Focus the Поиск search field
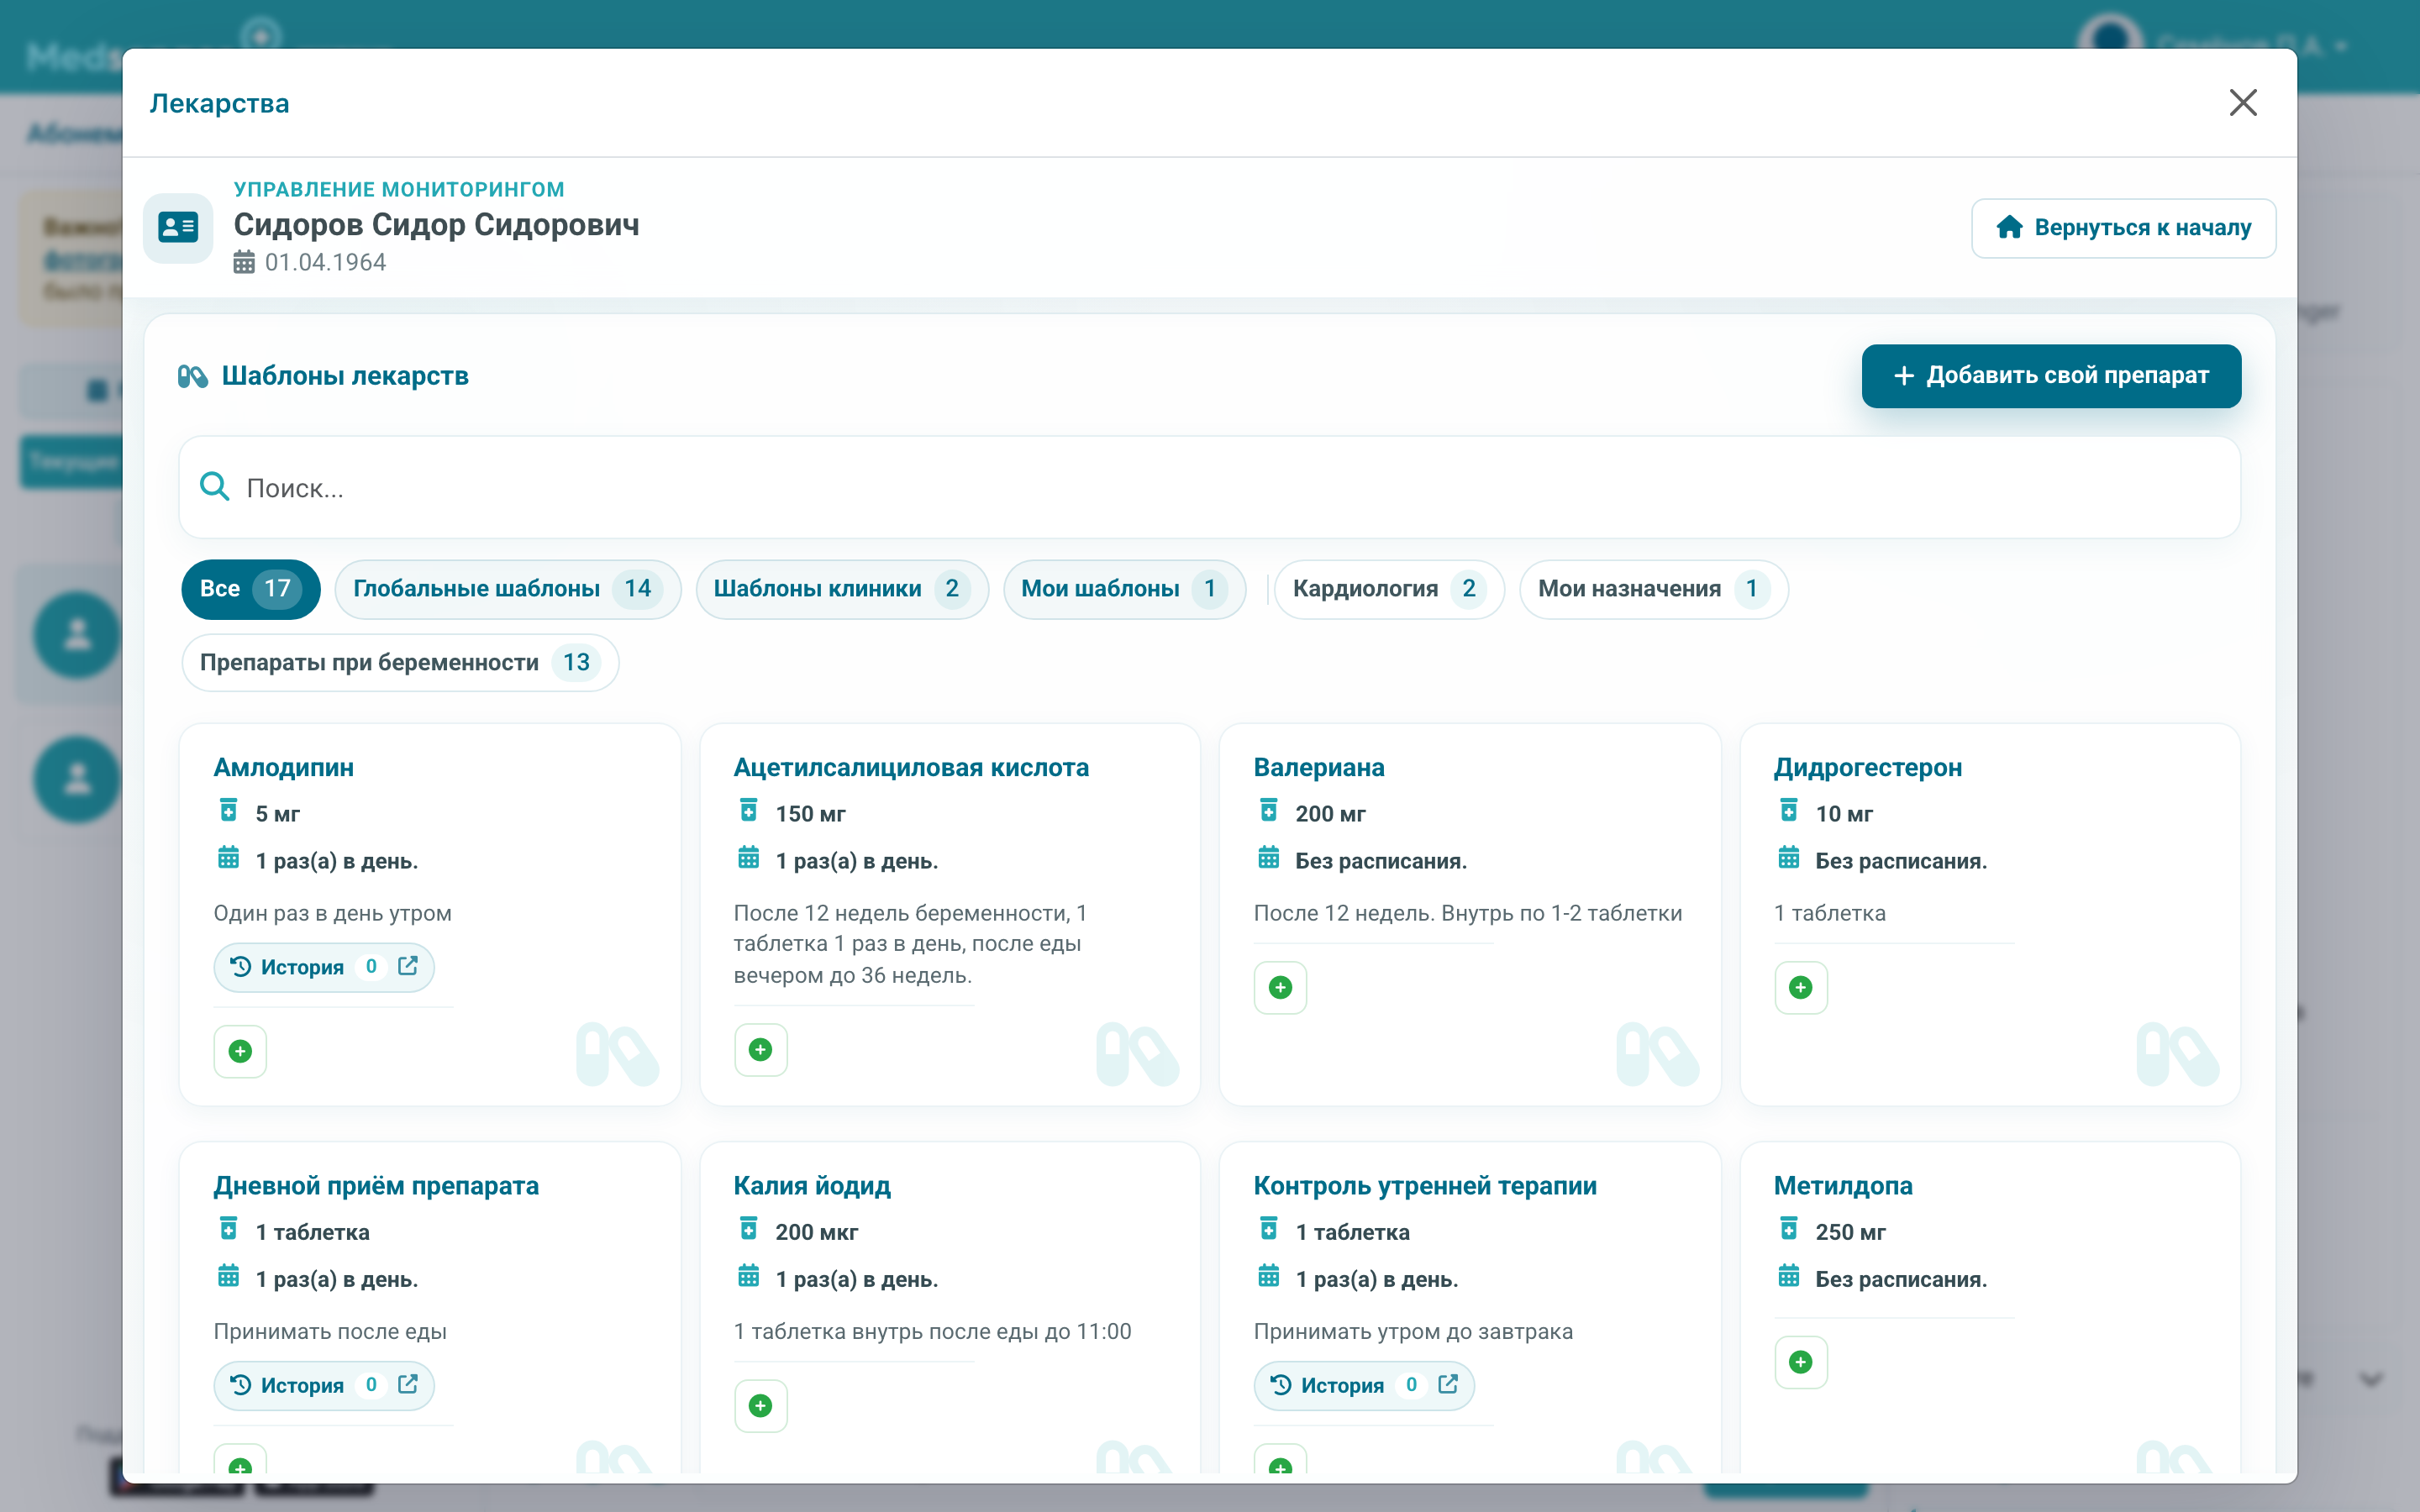This screenshot has width=2420, height=1512. click(1209, 487)
